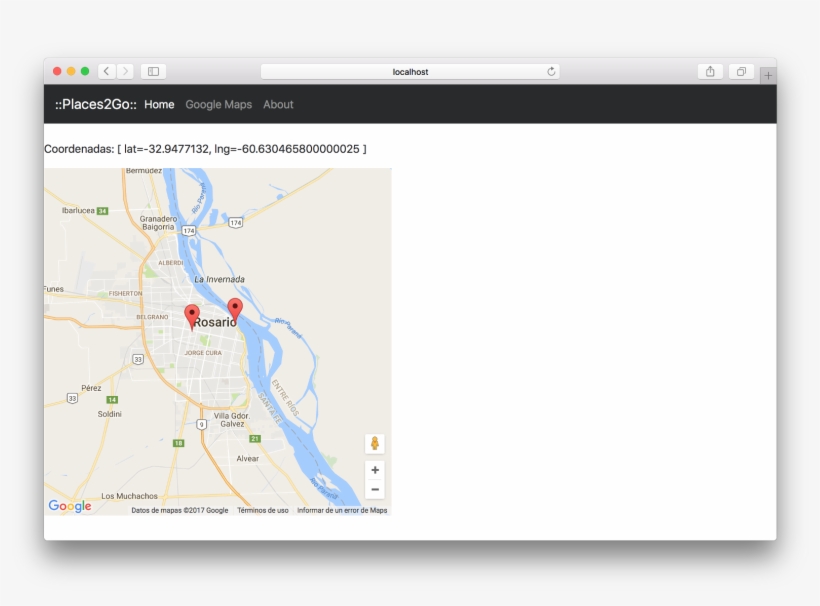The image size is (820, 606).
Task: Click the Coordenadas text line
Action: 205,149
